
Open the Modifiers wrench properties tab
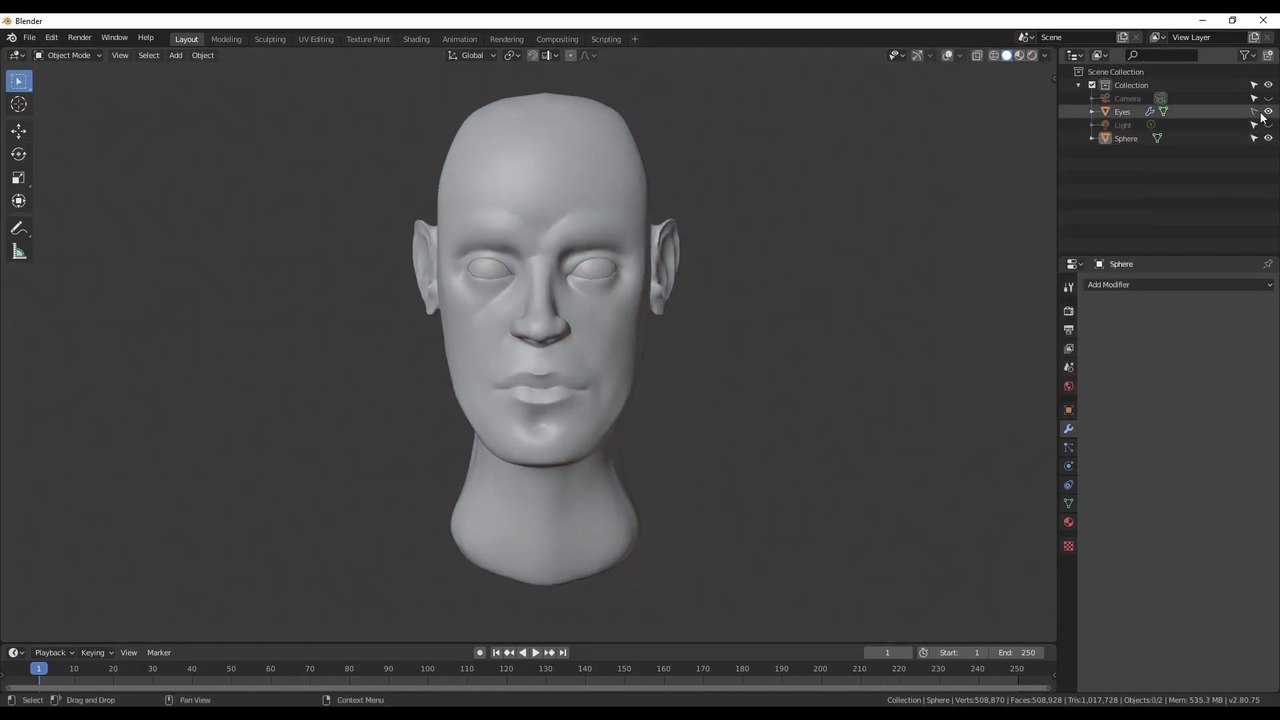point(1068,429)
